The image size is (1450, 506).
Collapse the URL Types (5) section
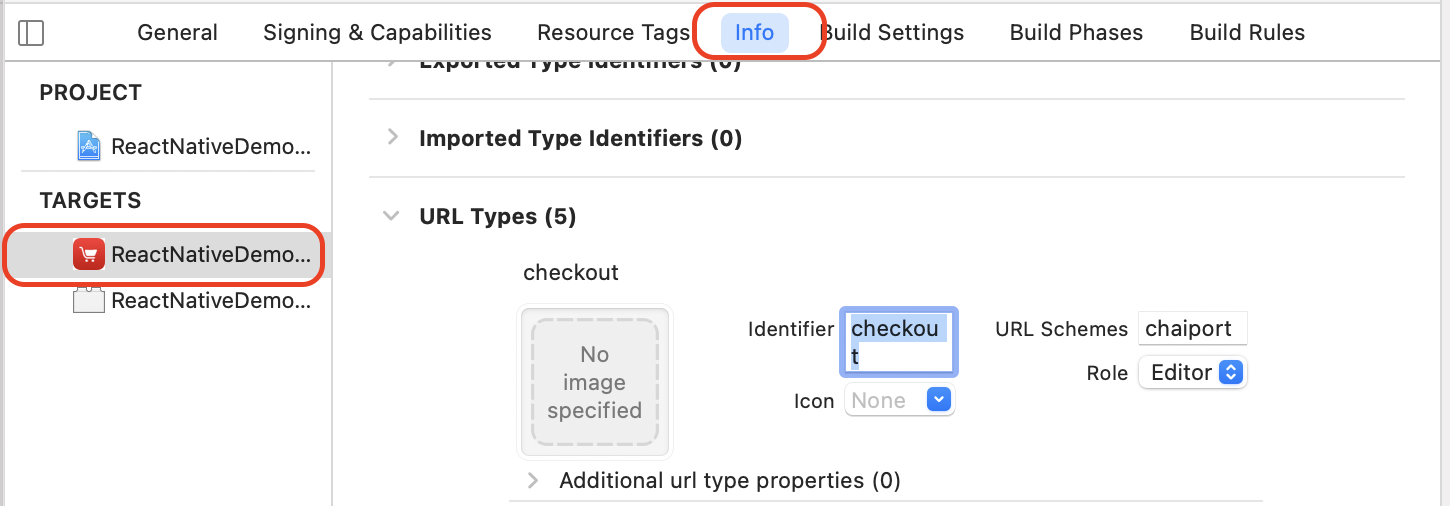click(x=392, y=216)
